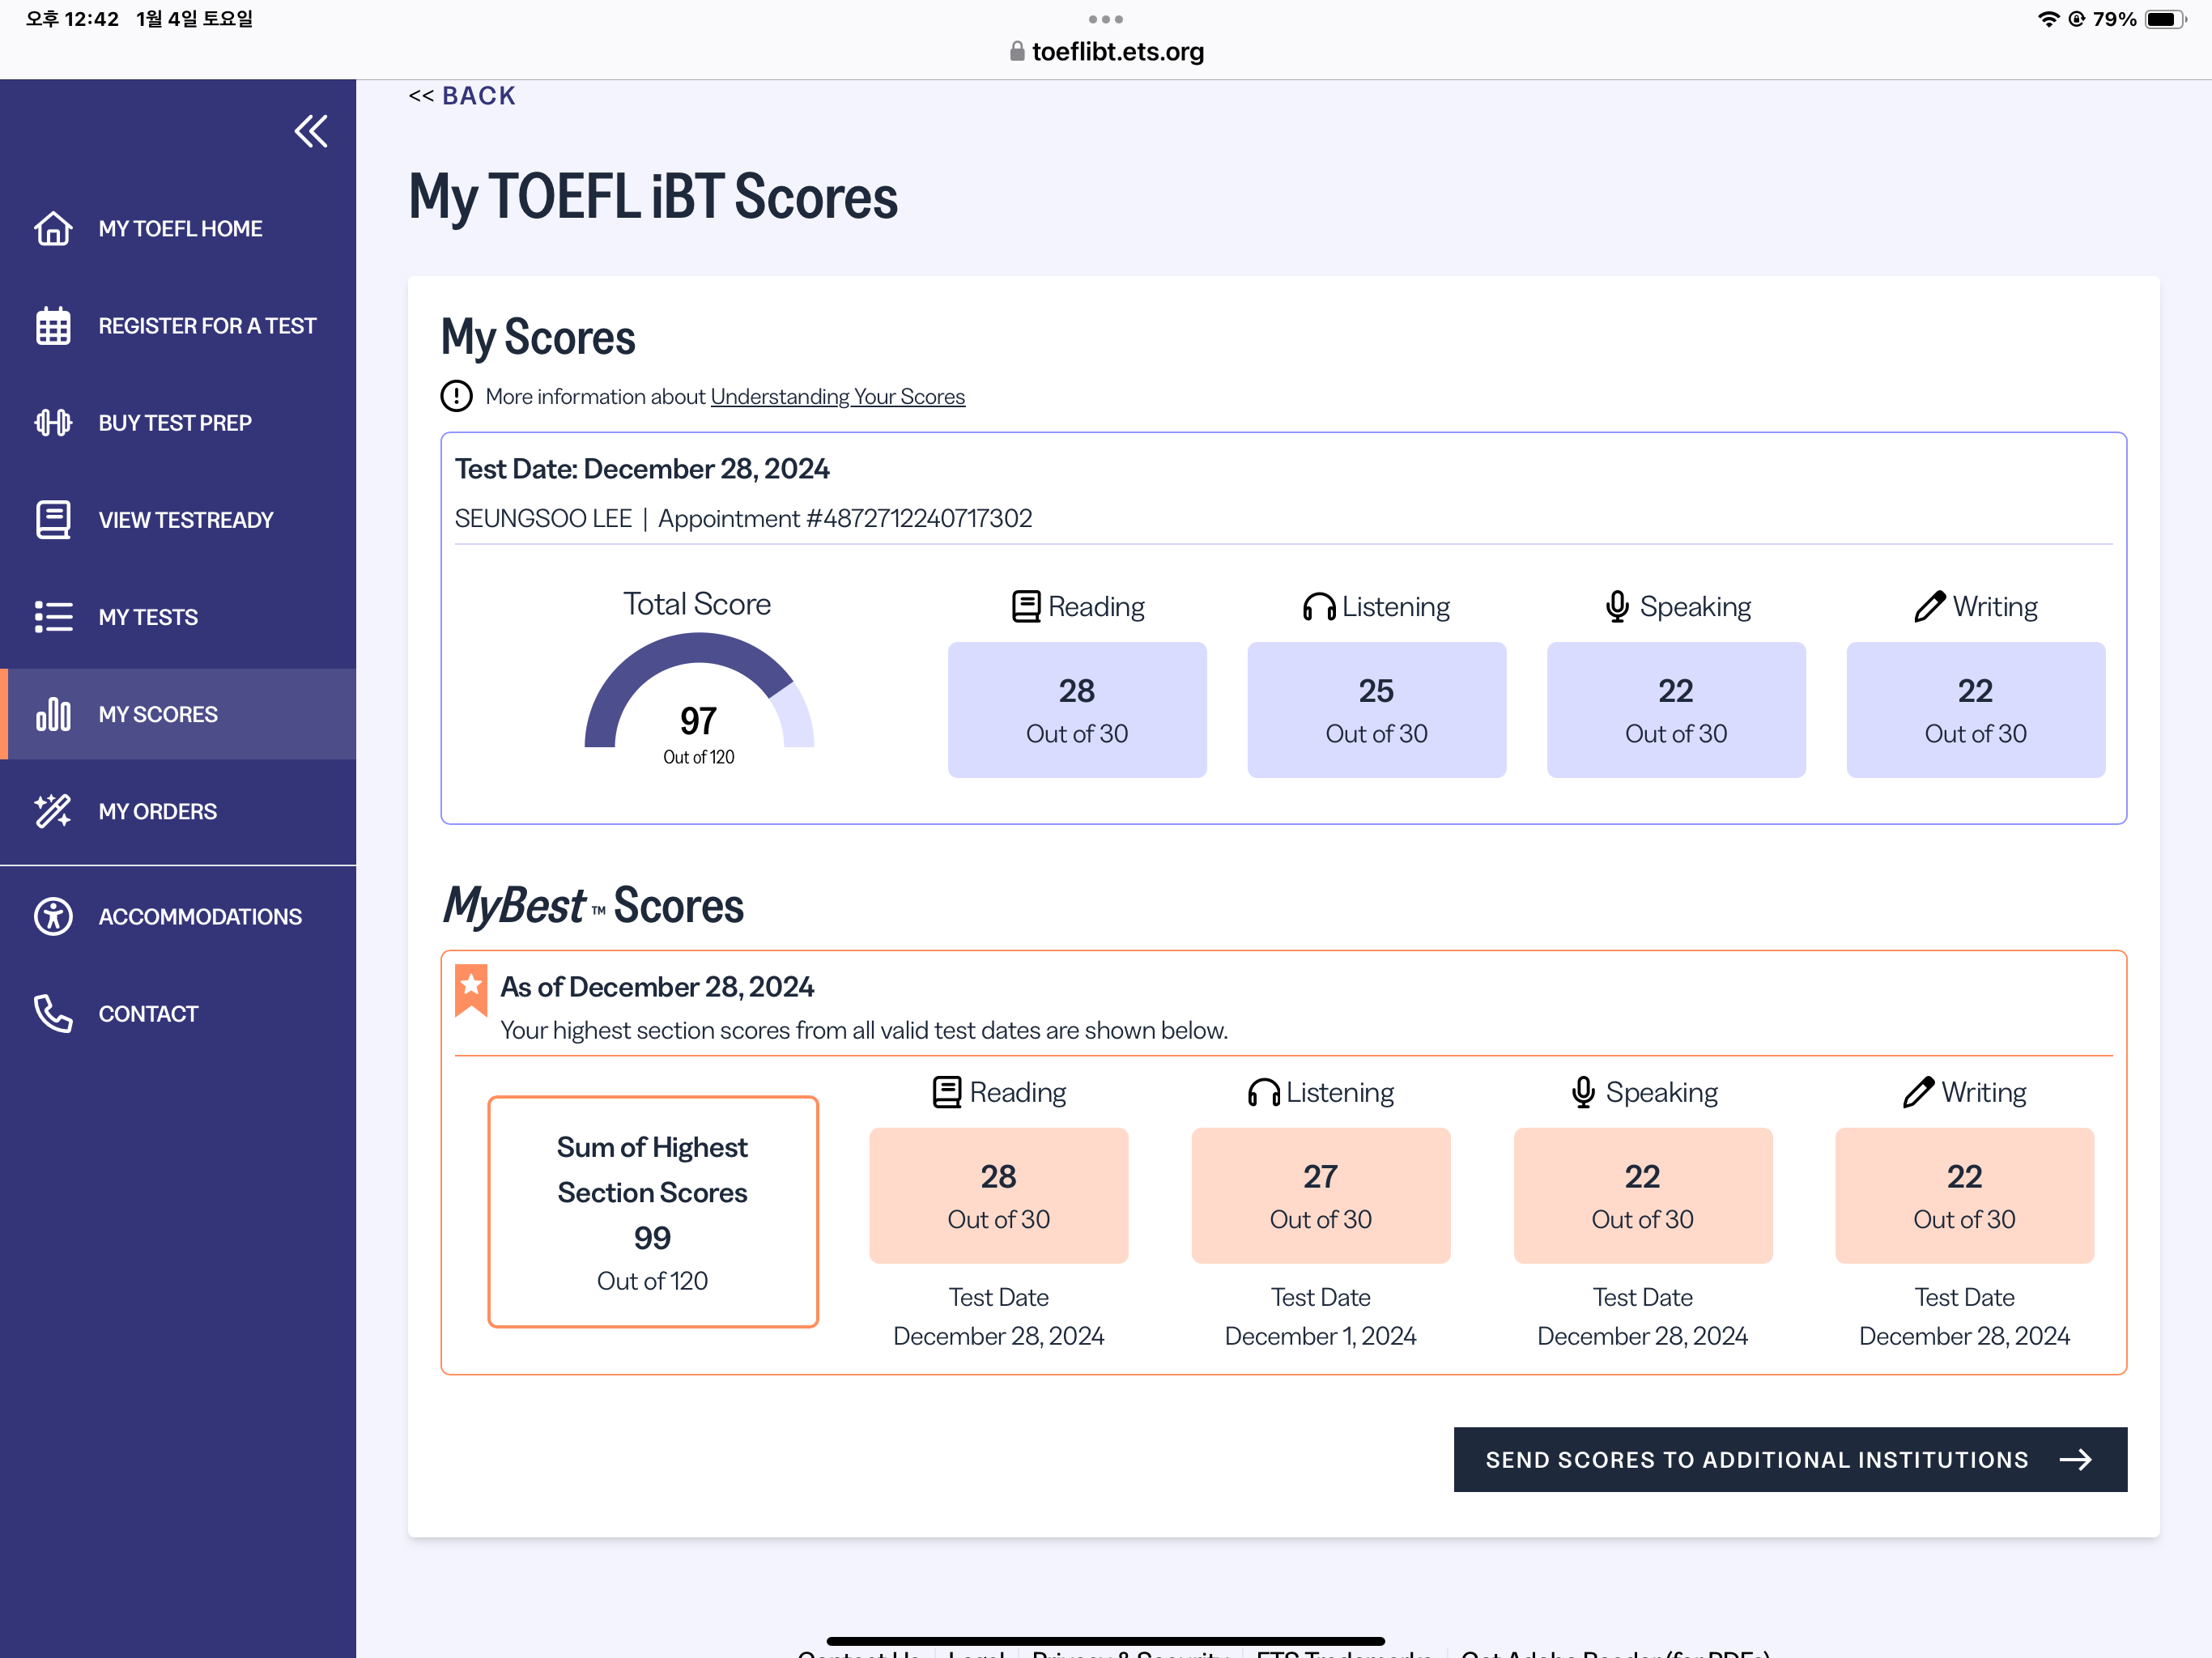Click the Sum of Highest Section Scores box
Screen dimensions: 2212x1658
(x=653, y=1212)
